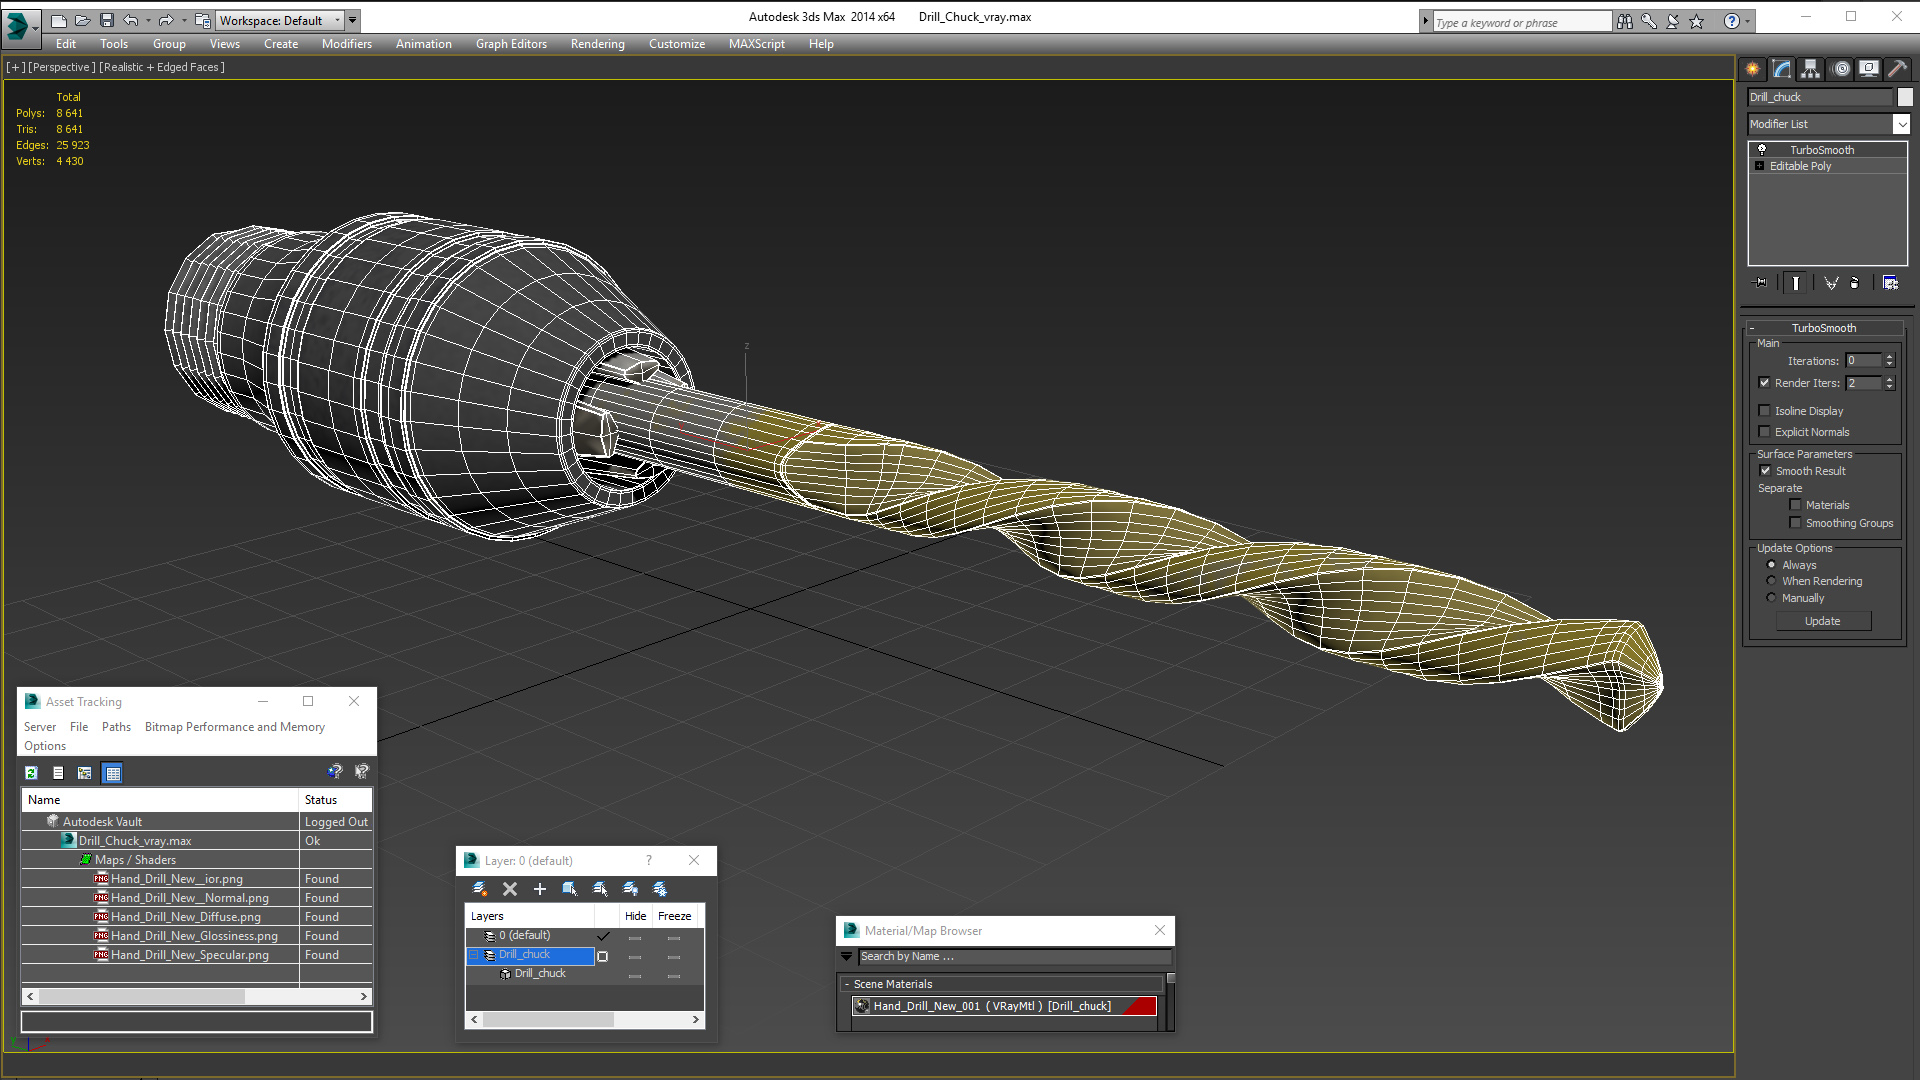Click the object color swatch

[1905, 97]
